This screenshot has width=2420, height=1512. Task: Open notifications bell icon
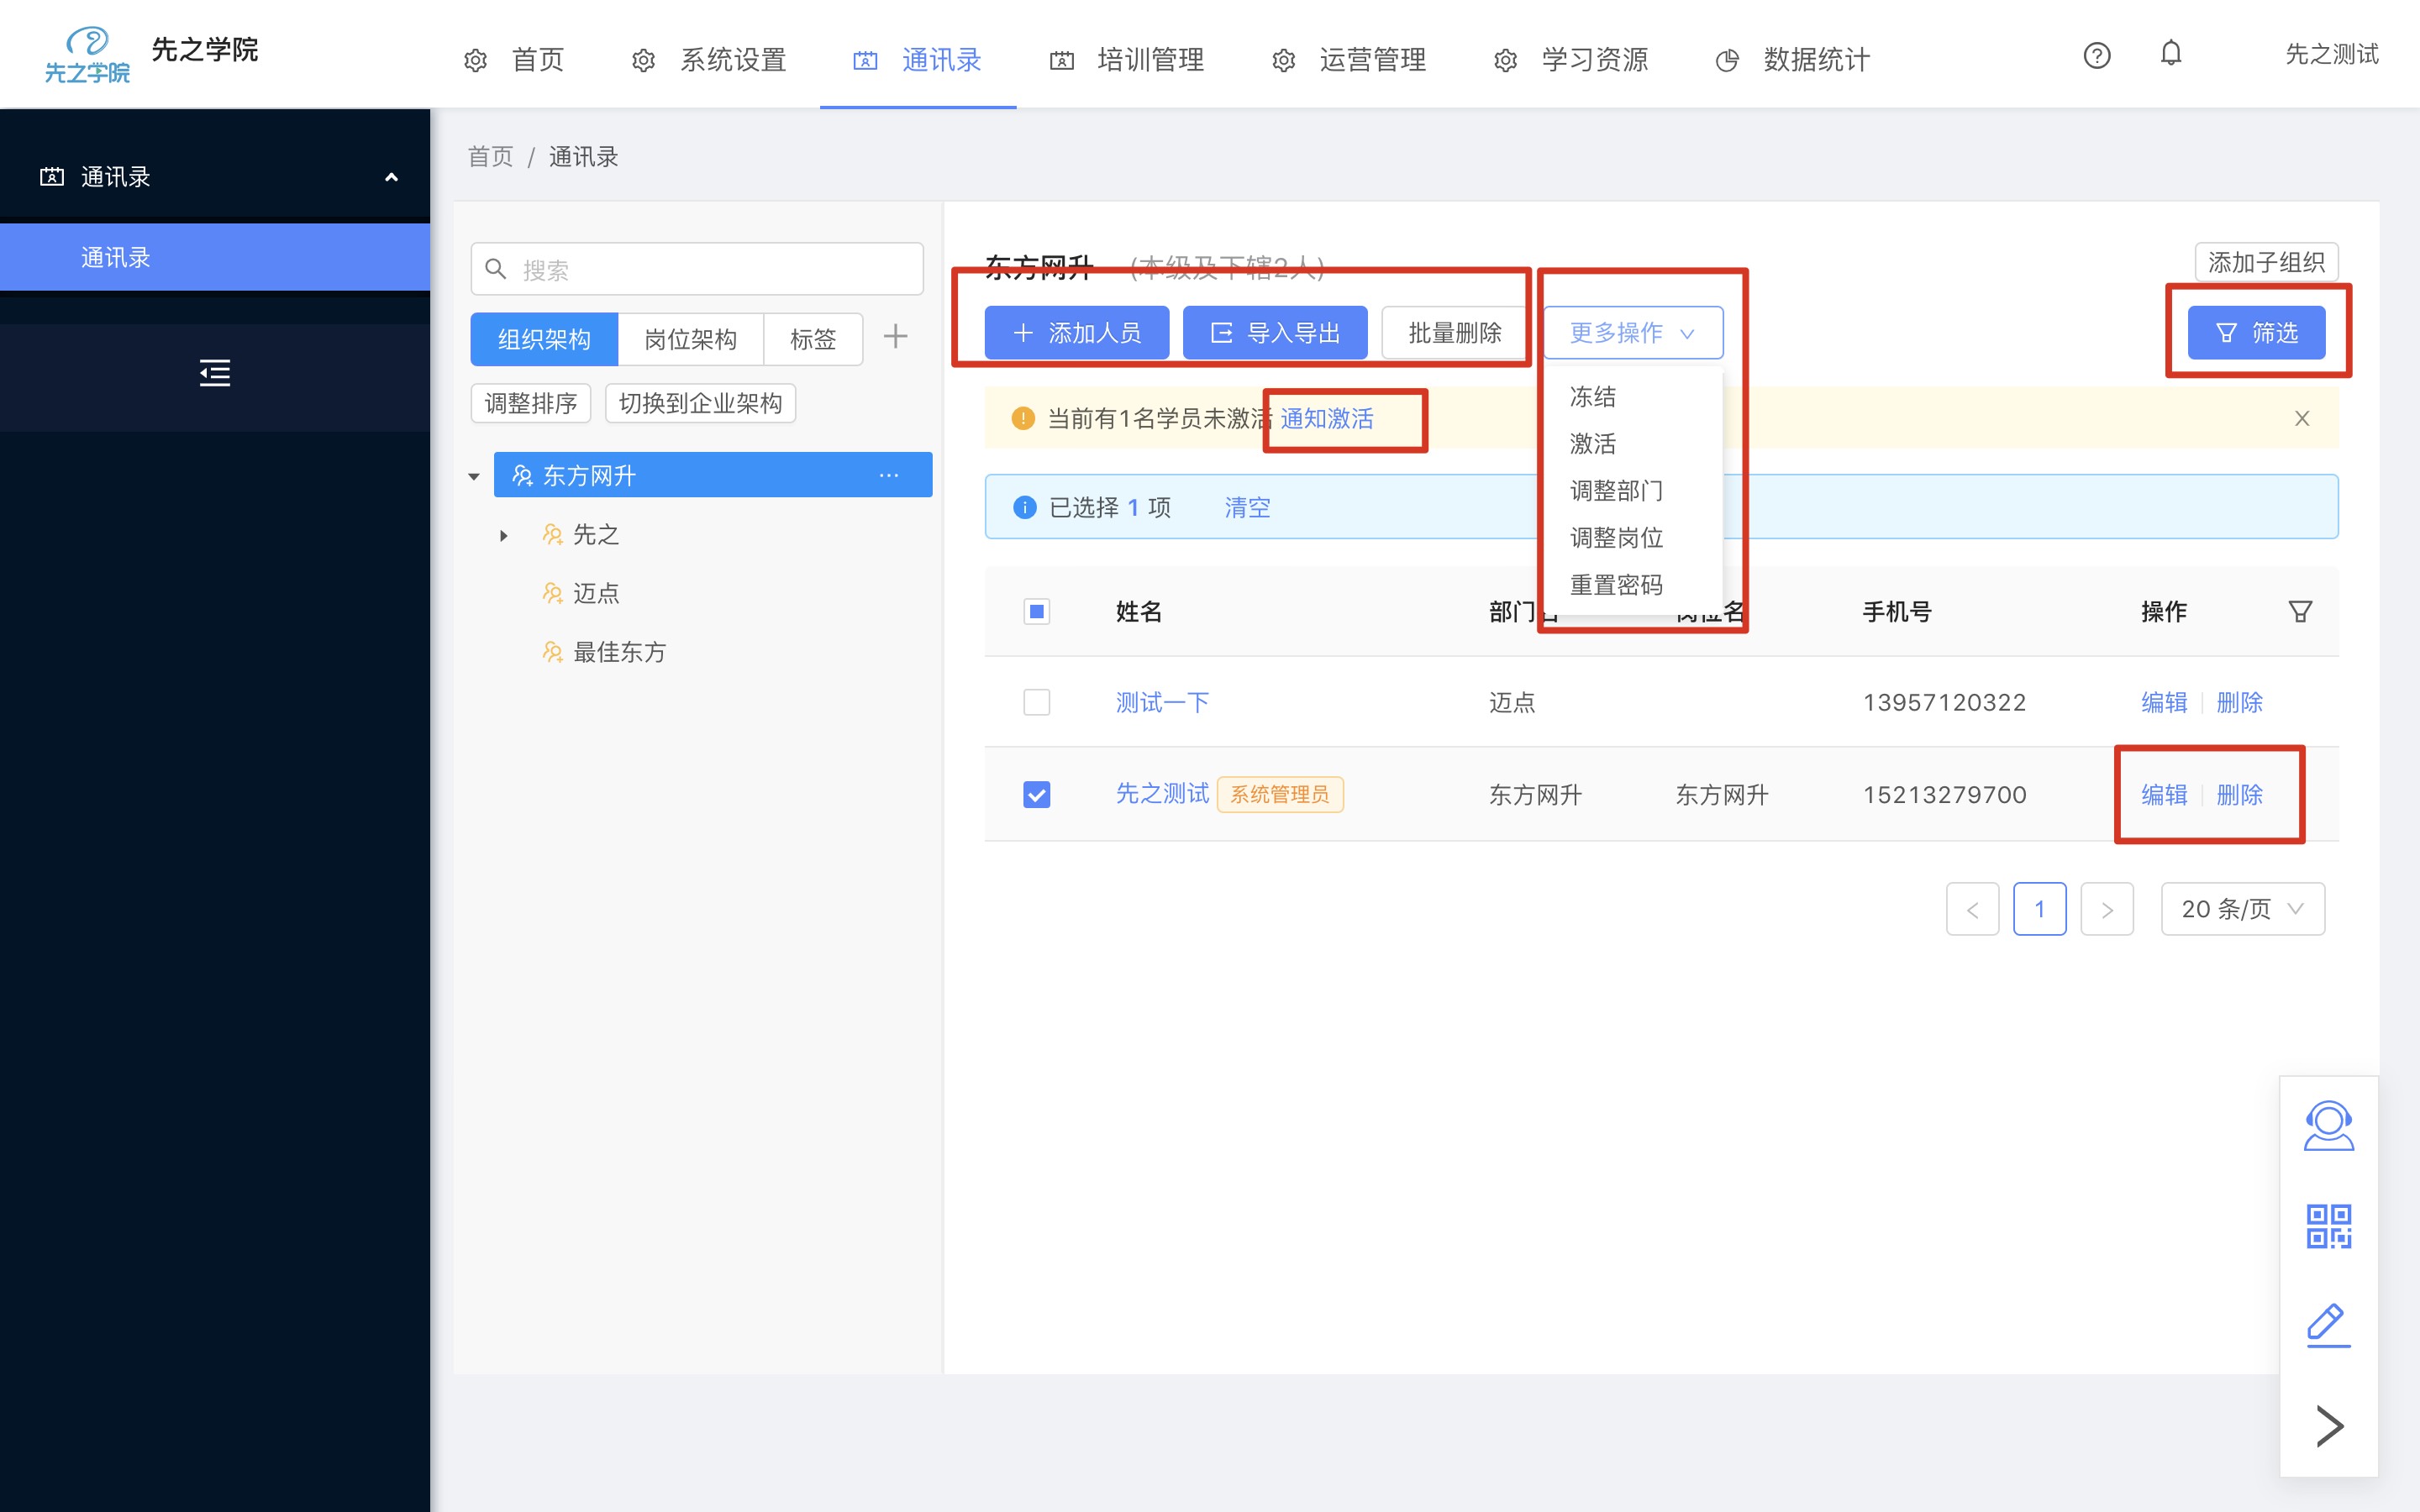(x=2170, y=53)
